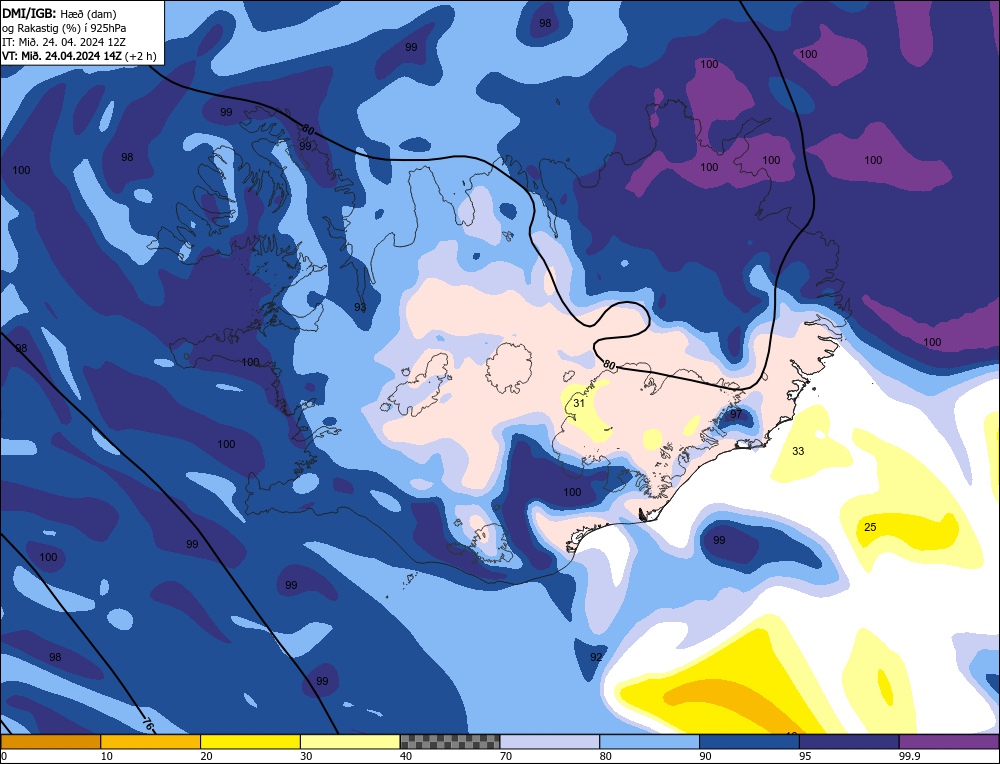Click the '93' humidity value on the map

click(x=360, y=307)
